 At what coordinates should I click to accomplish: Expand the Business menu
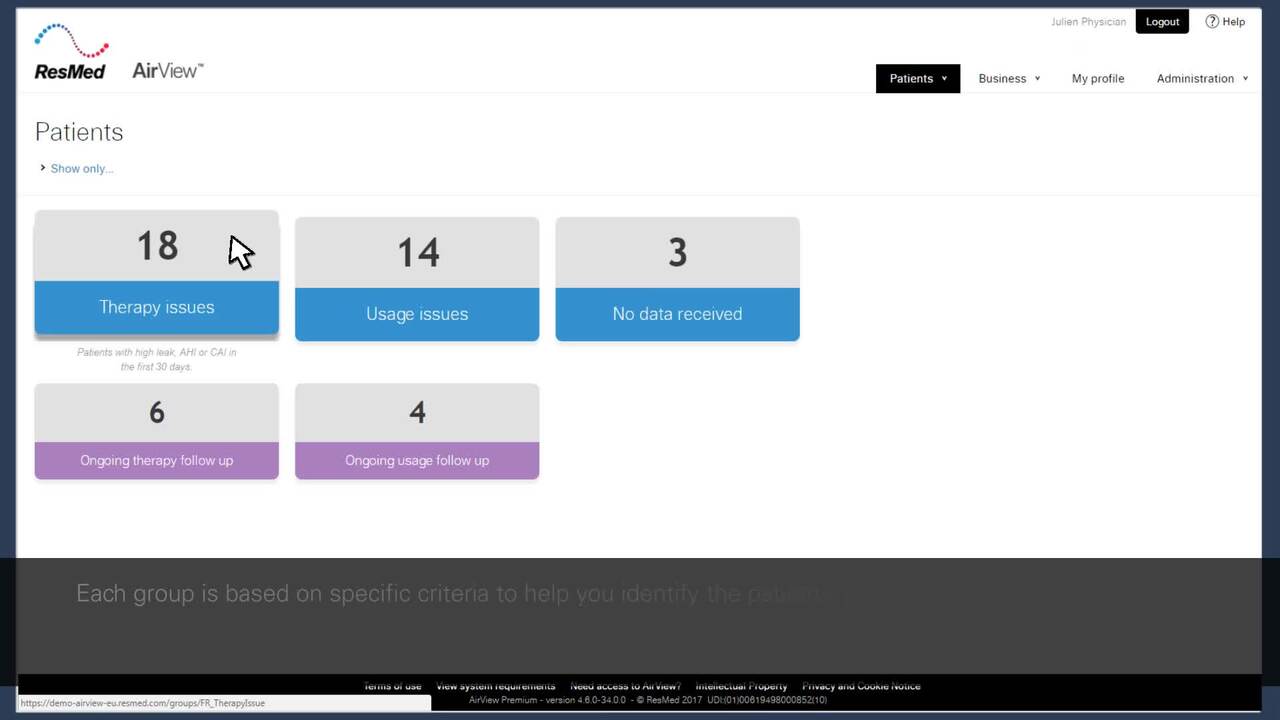point(1008,78)
